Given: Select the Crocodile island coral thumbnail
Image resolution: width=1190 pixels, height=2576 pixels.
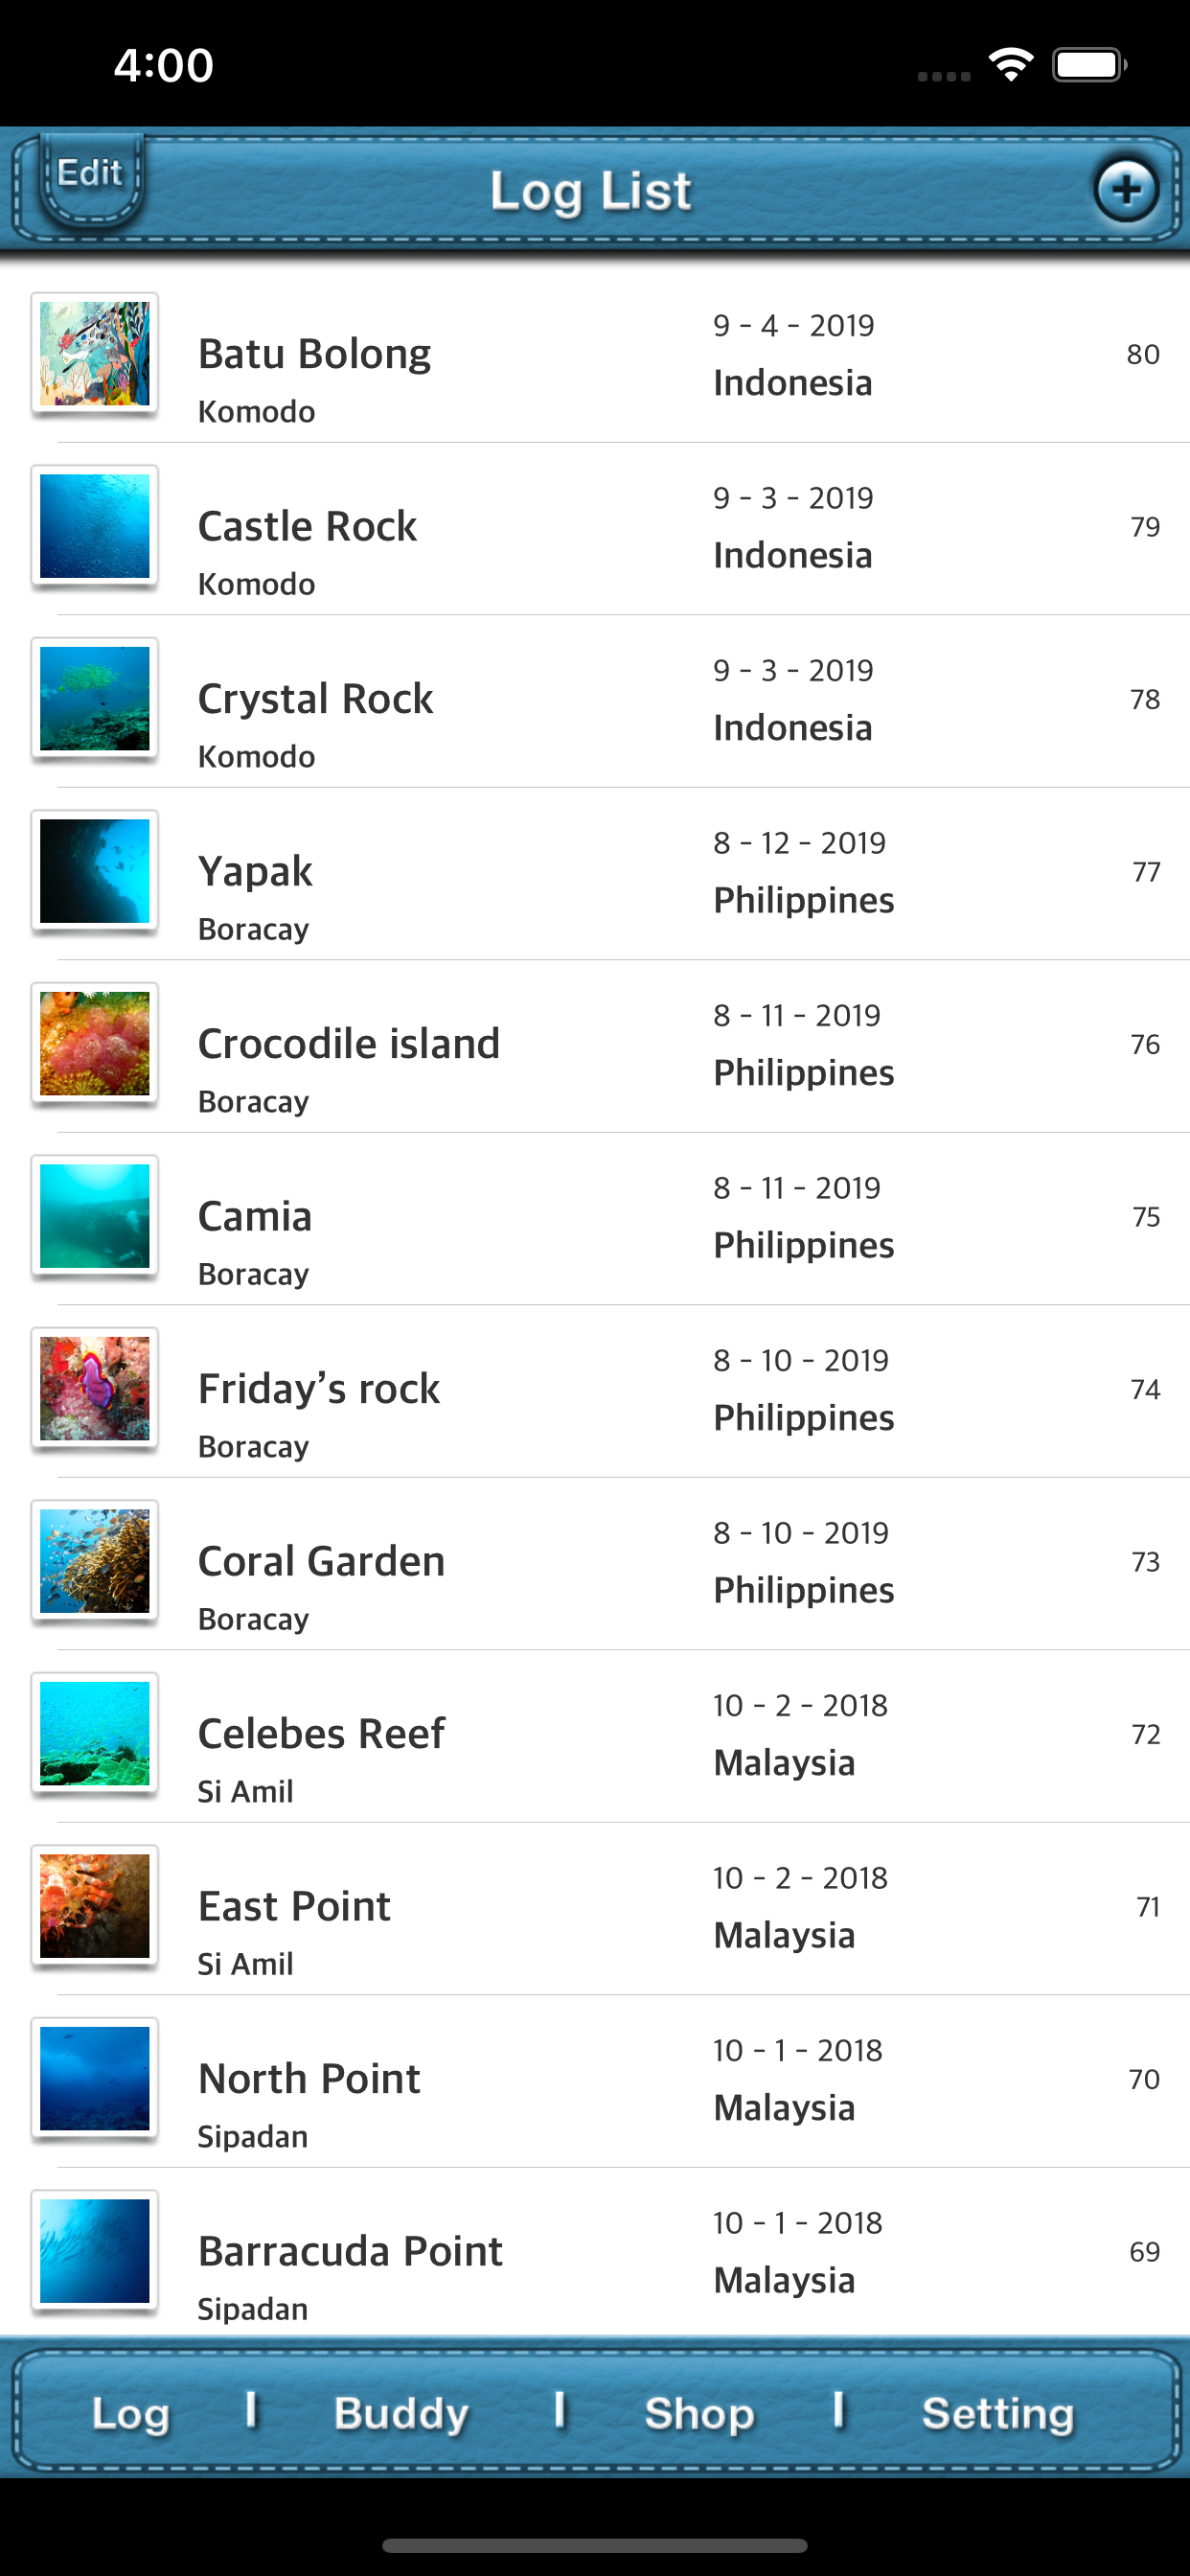Looking at the screenshot, I should [95, 1044].
